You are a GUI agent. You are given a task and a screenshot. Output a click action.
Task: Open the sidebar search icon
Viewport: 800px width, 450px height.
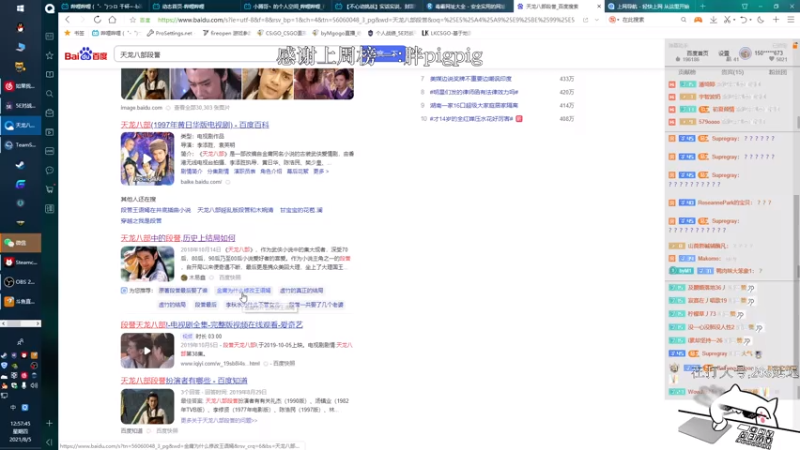point(49,94)
